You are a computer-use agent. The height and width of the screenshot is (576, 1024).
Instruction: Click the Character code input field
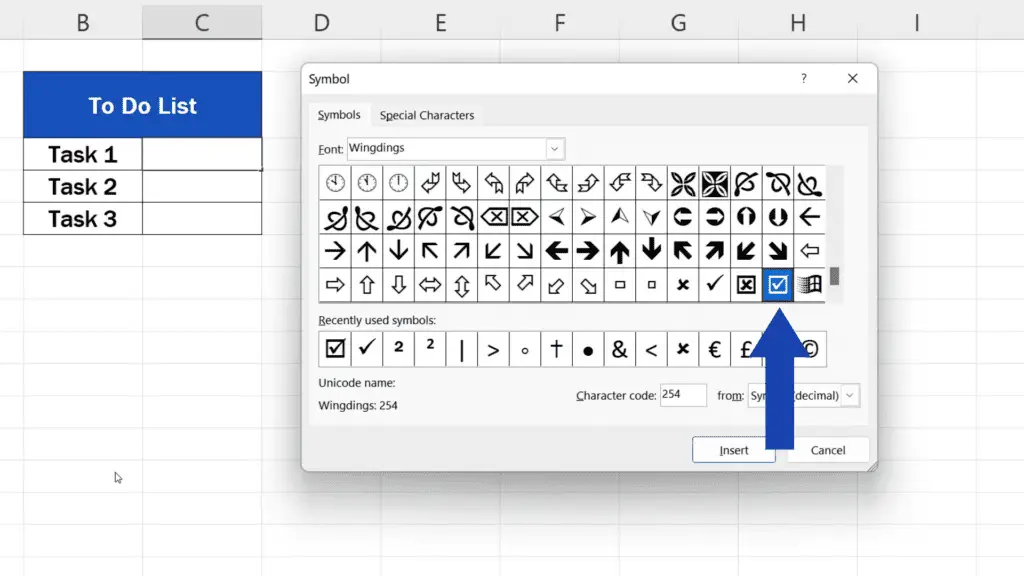683,395
